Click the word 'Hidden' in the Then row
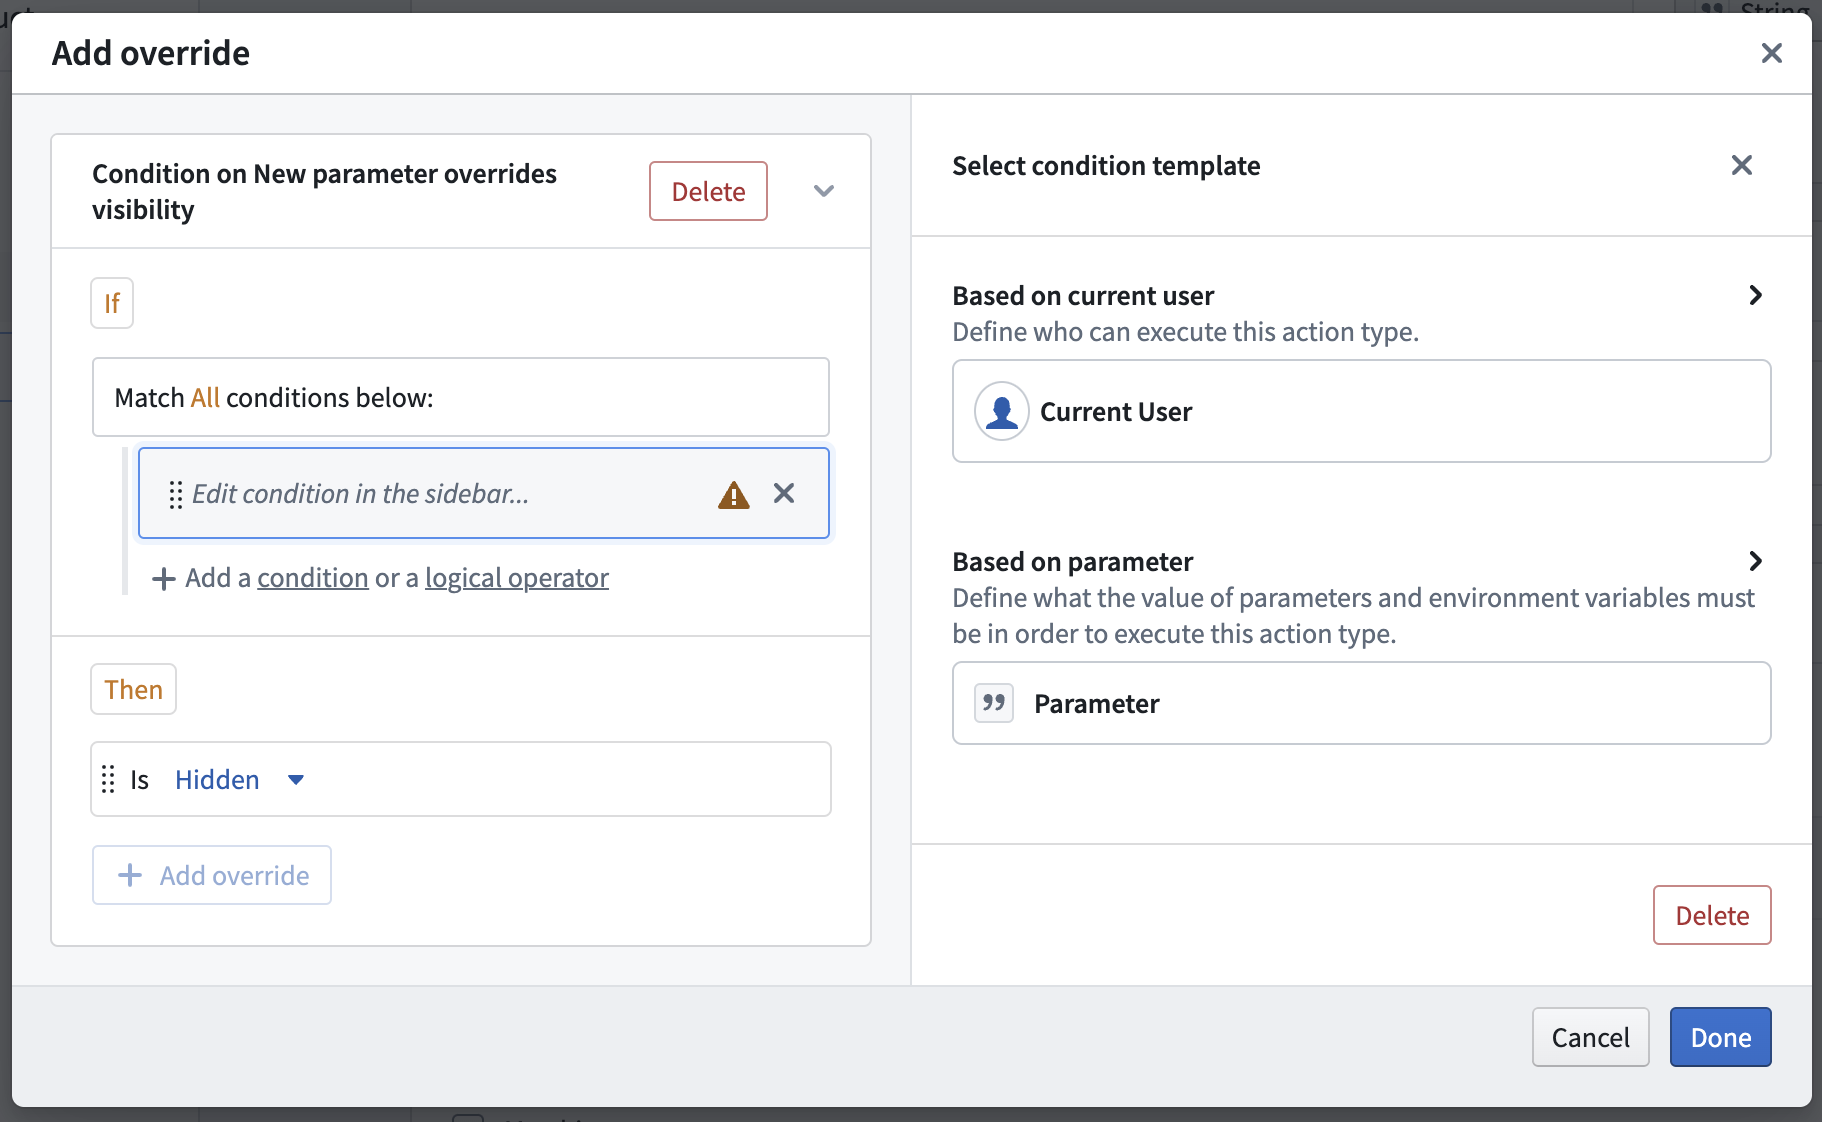This screenshot has height=1122, width=1822. coord(217,780)
